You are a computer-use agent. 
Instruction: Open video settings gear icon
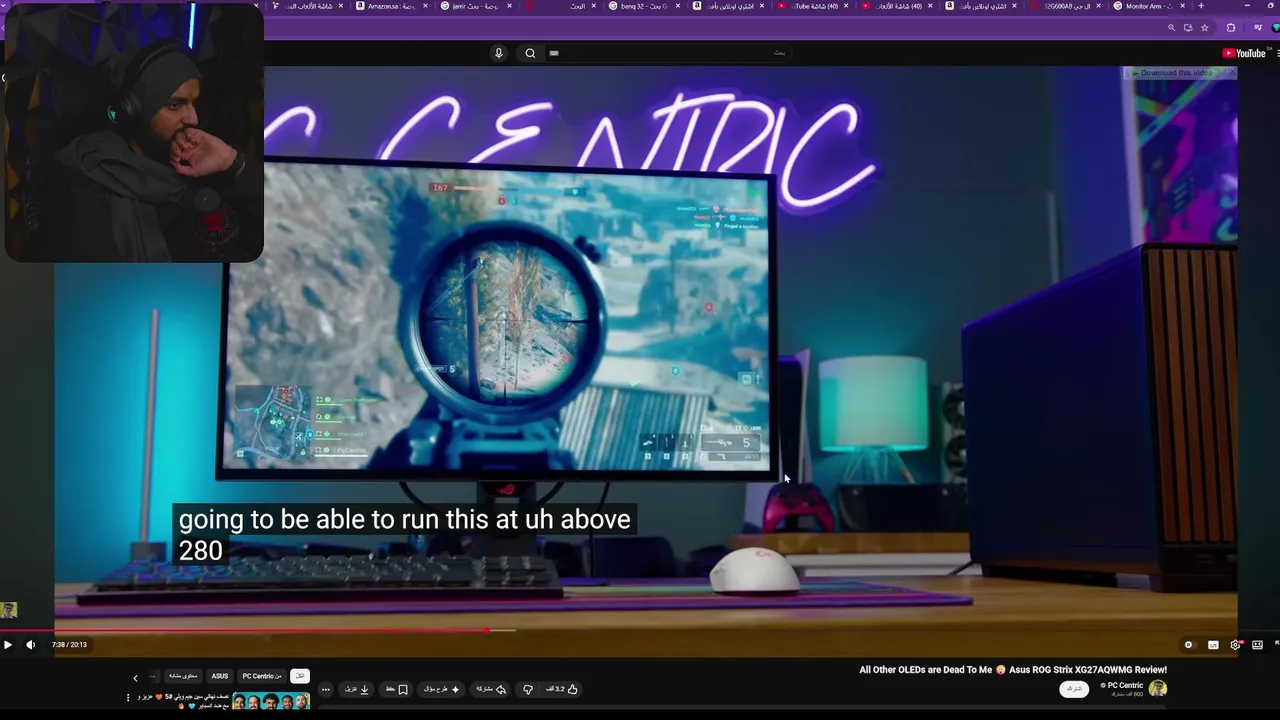tap(1235, 645)
